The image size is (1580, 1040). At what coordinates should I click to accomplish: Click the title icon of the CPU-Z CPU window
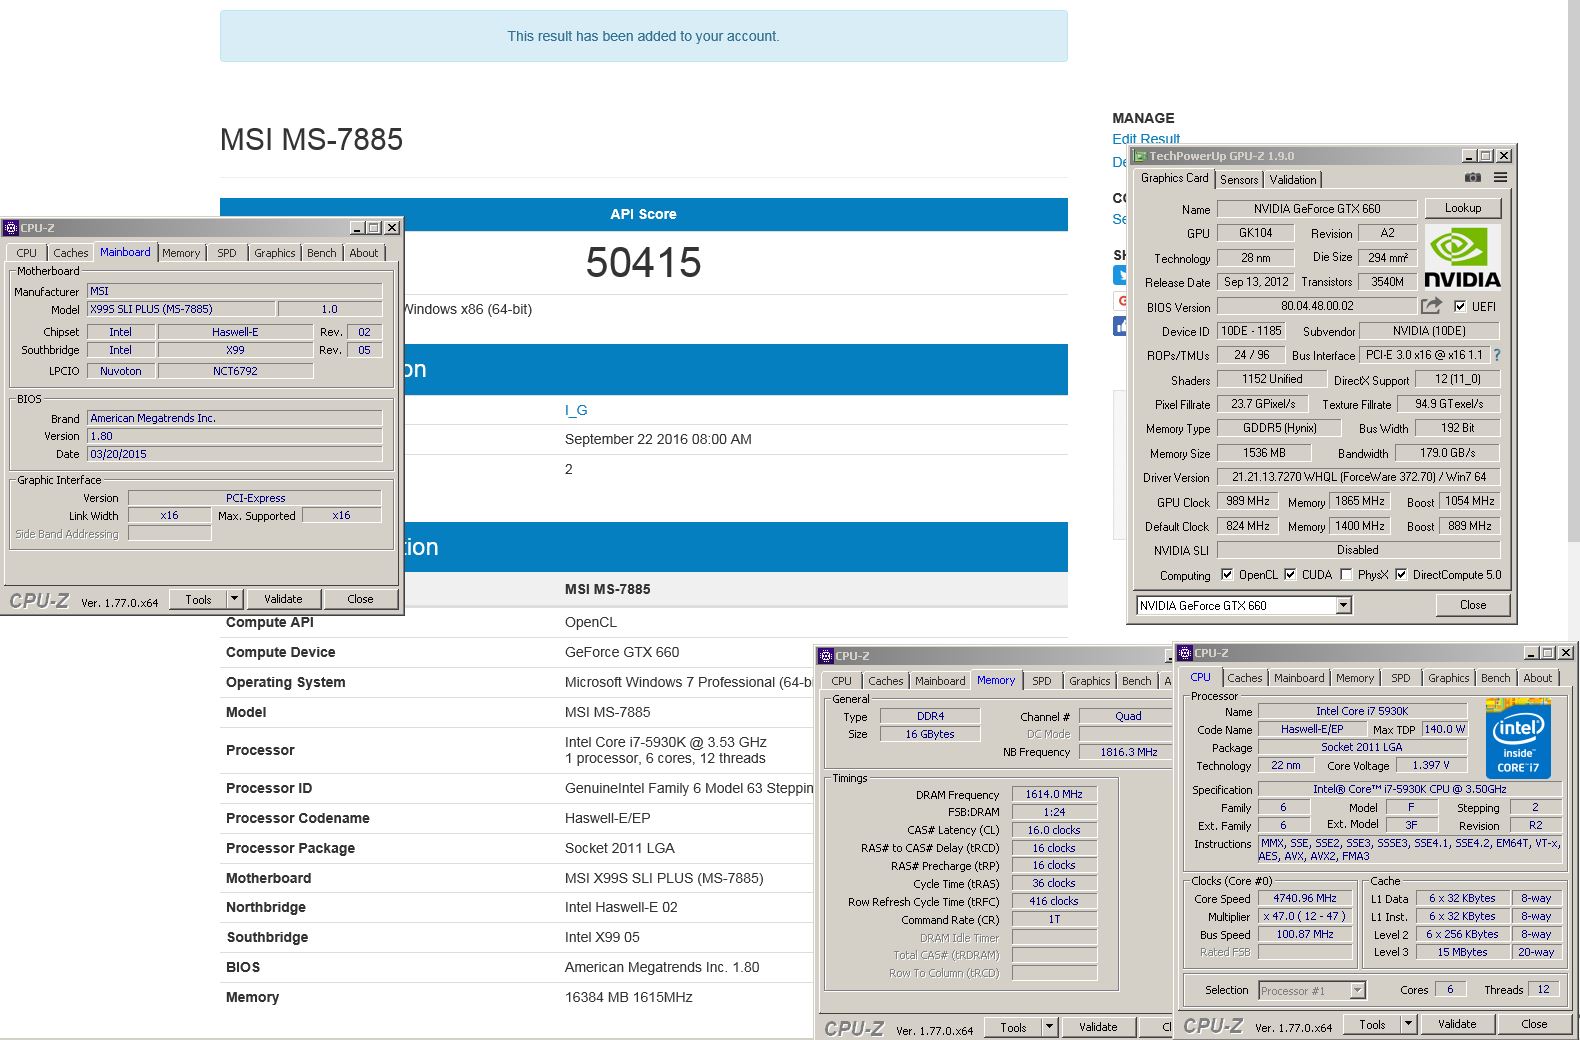click(1185, 653)
